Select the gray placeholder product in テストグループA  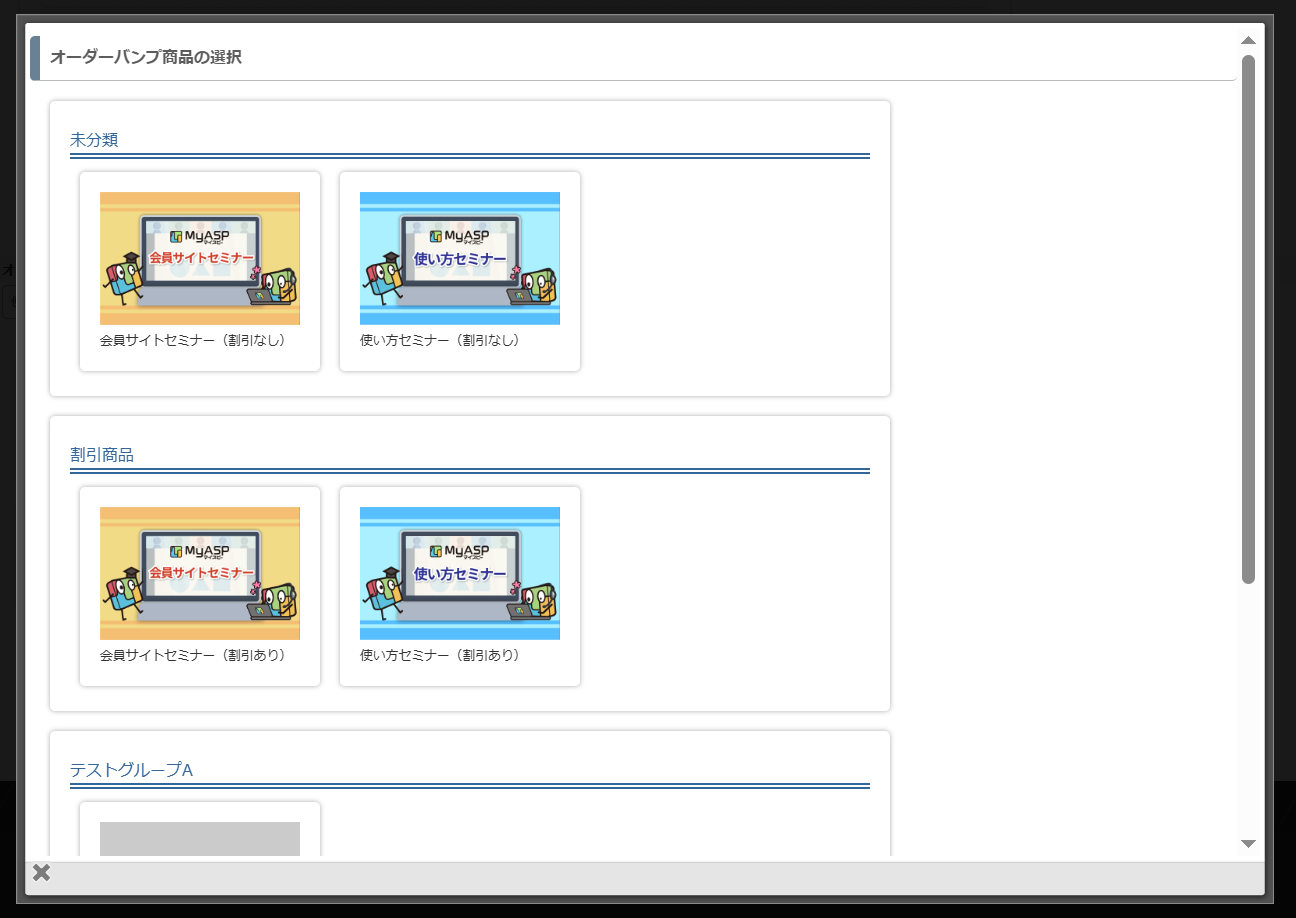[200, 839]
